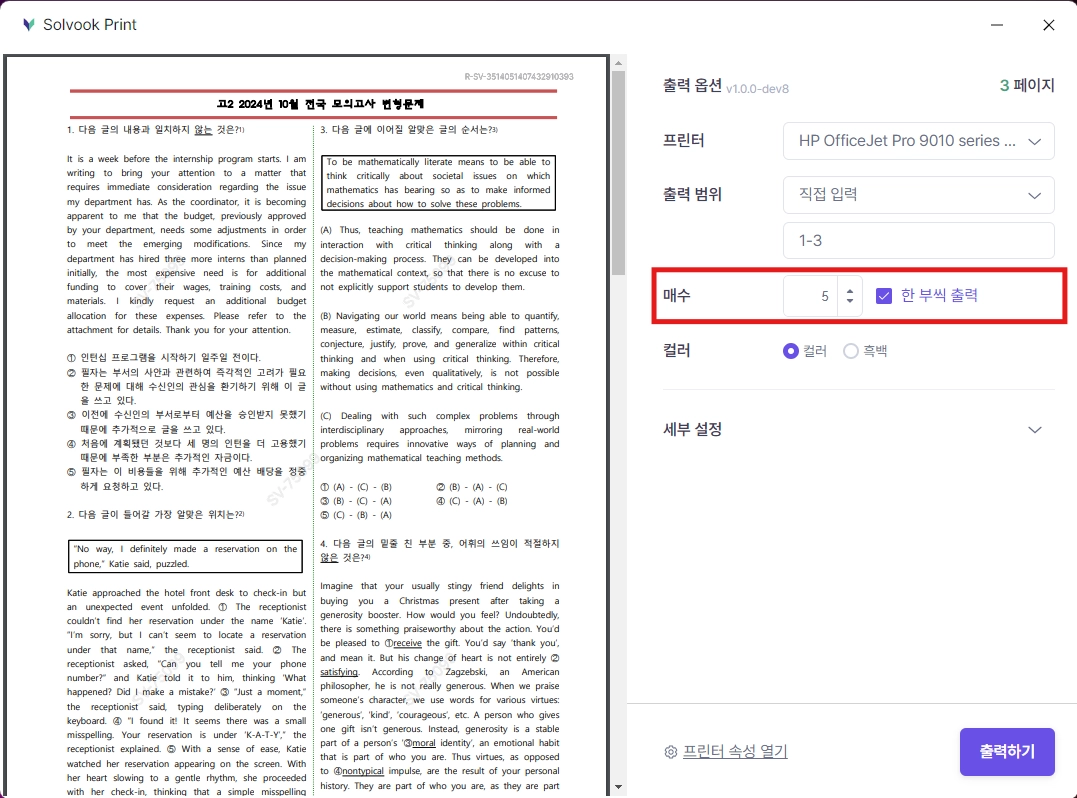Image resolution: width=1077 pixels, height=798 pixels.
Task: Increase copies with the stepper up arrow
Action: point(850,290)
